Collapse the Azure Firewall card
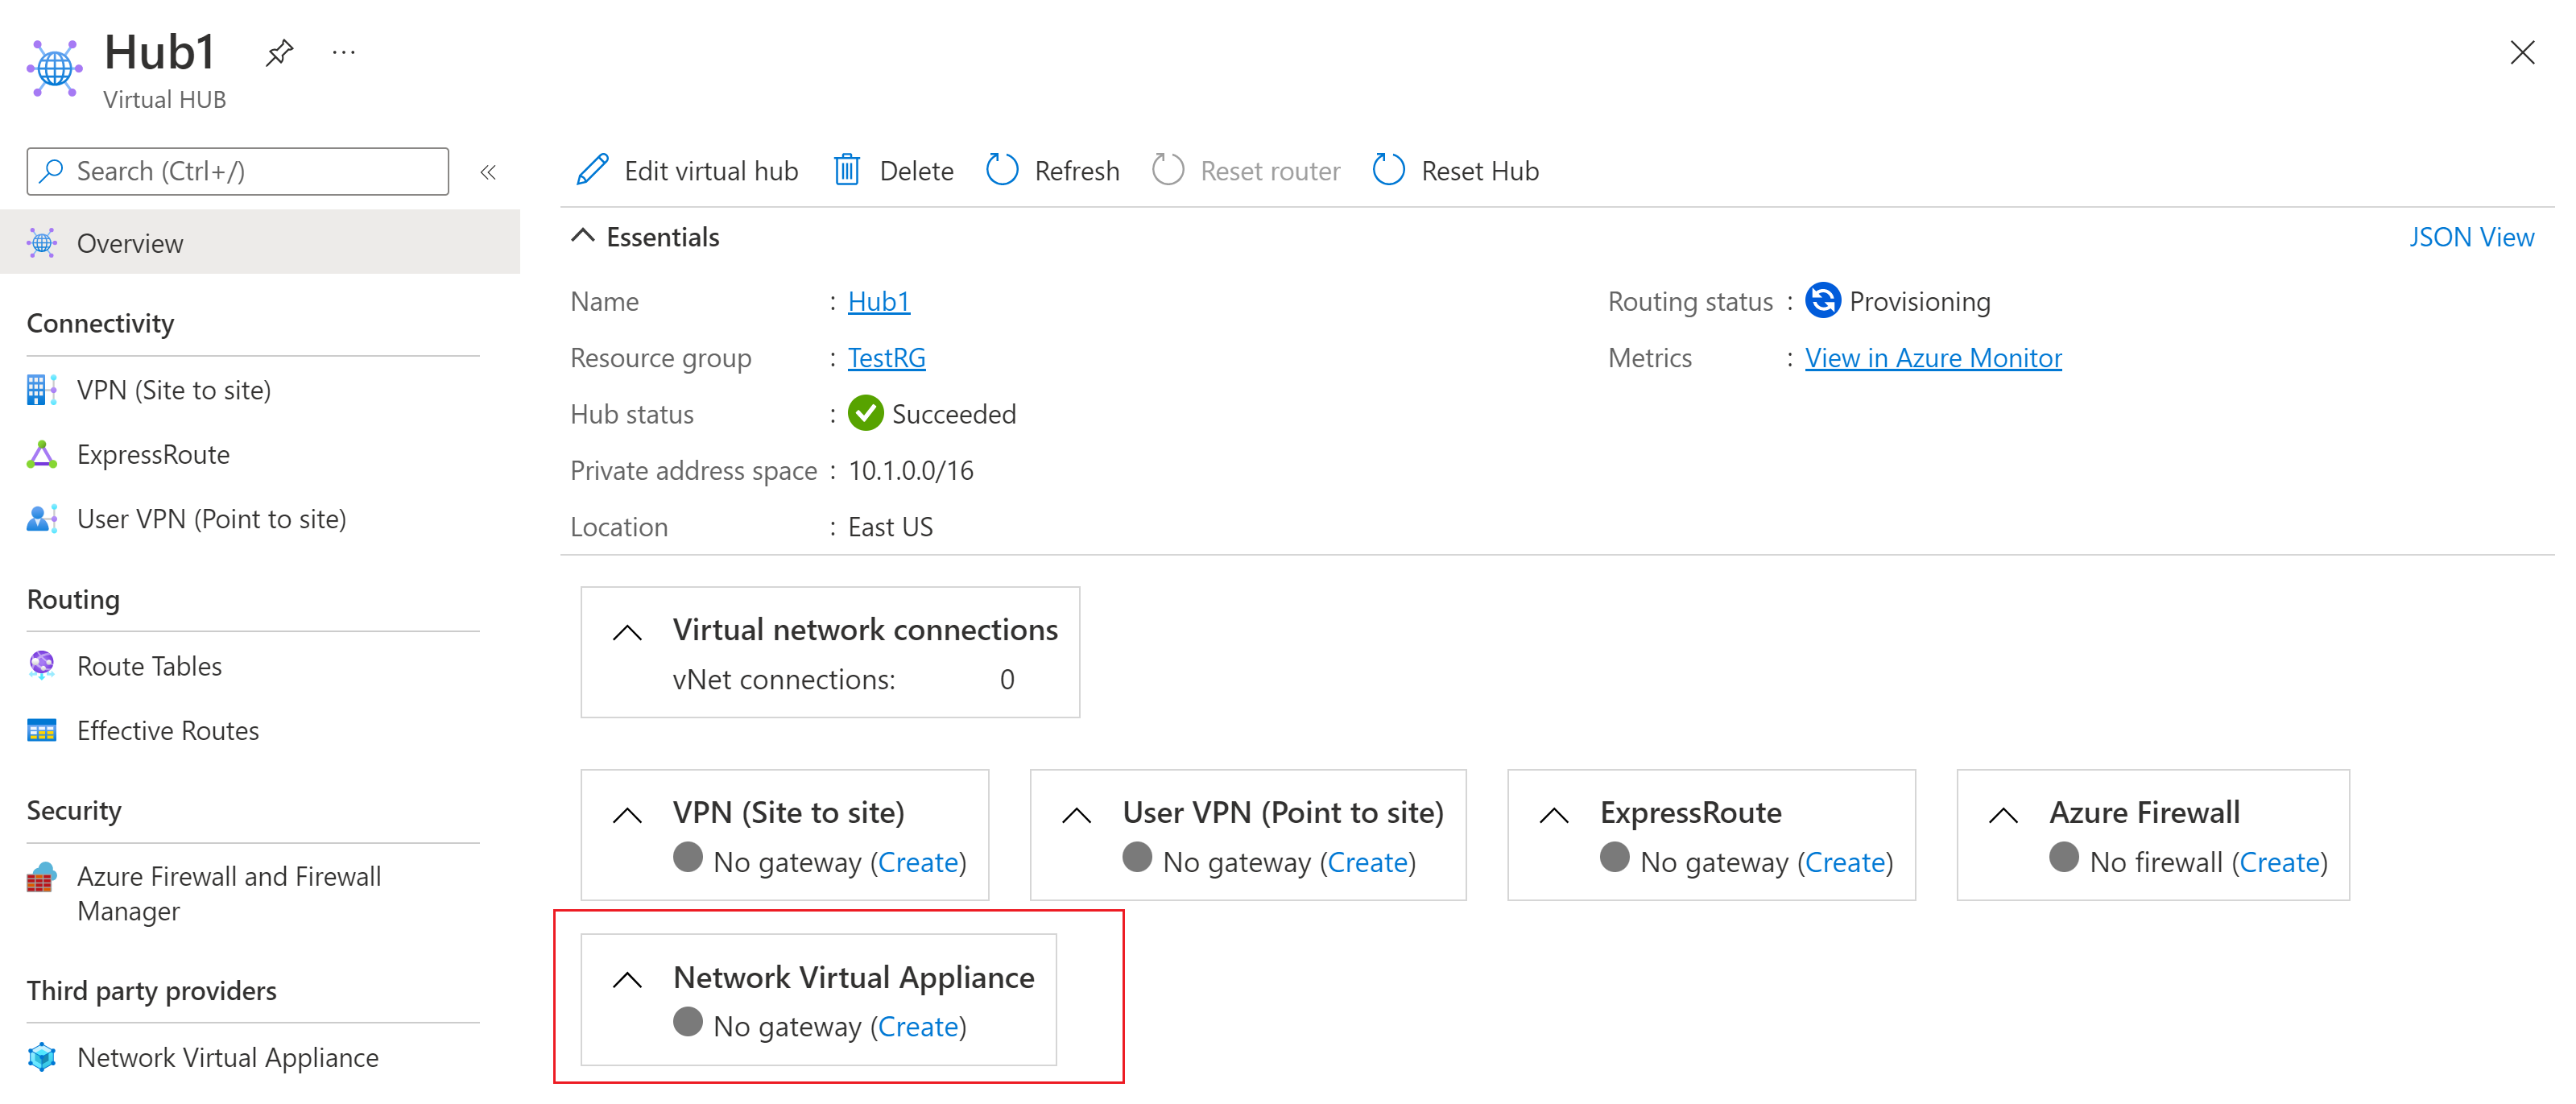This screenshot has height=1104, width=2576. pyautogui.click(x=2003, y=815)
